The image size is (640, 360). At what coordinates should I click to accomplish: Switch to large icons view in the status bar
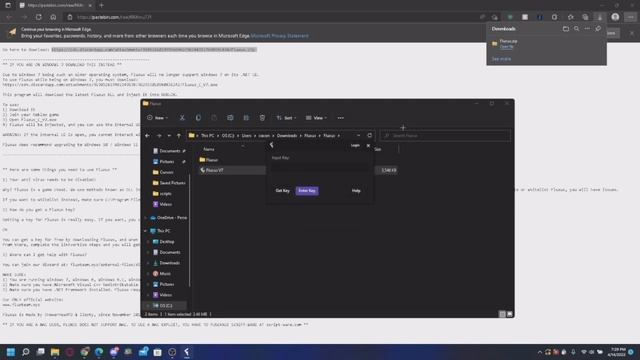coord(509,314)
